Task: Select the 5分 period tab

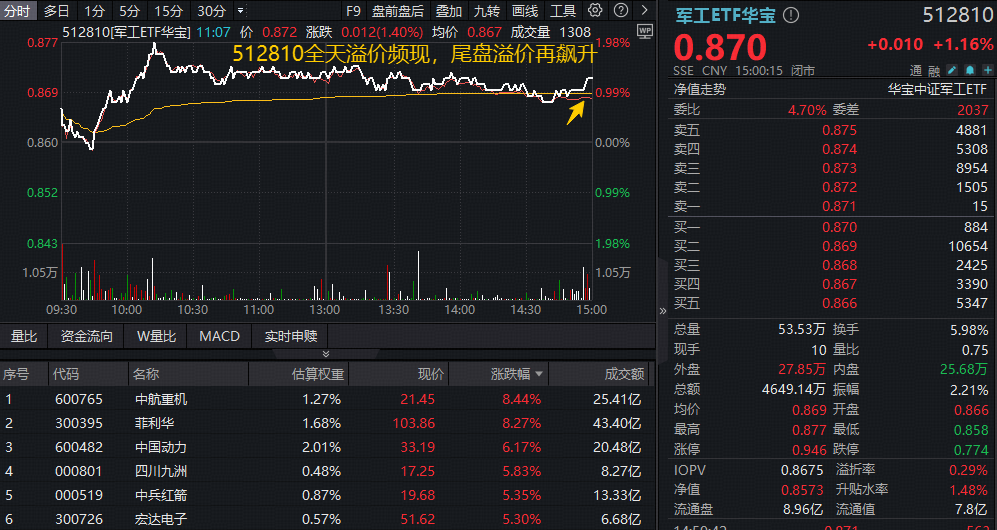Action: point(130,11)
